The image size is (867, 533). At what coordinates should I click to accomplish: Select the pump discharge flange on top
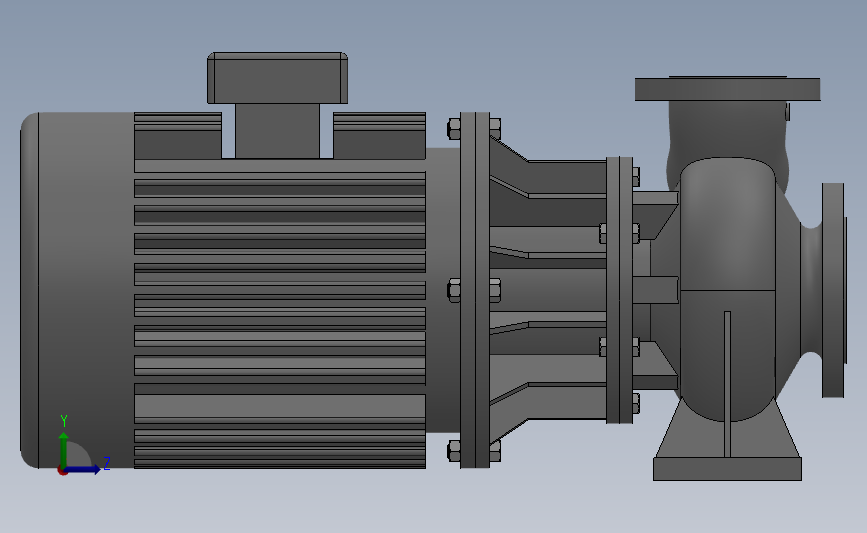pos(727,89)
